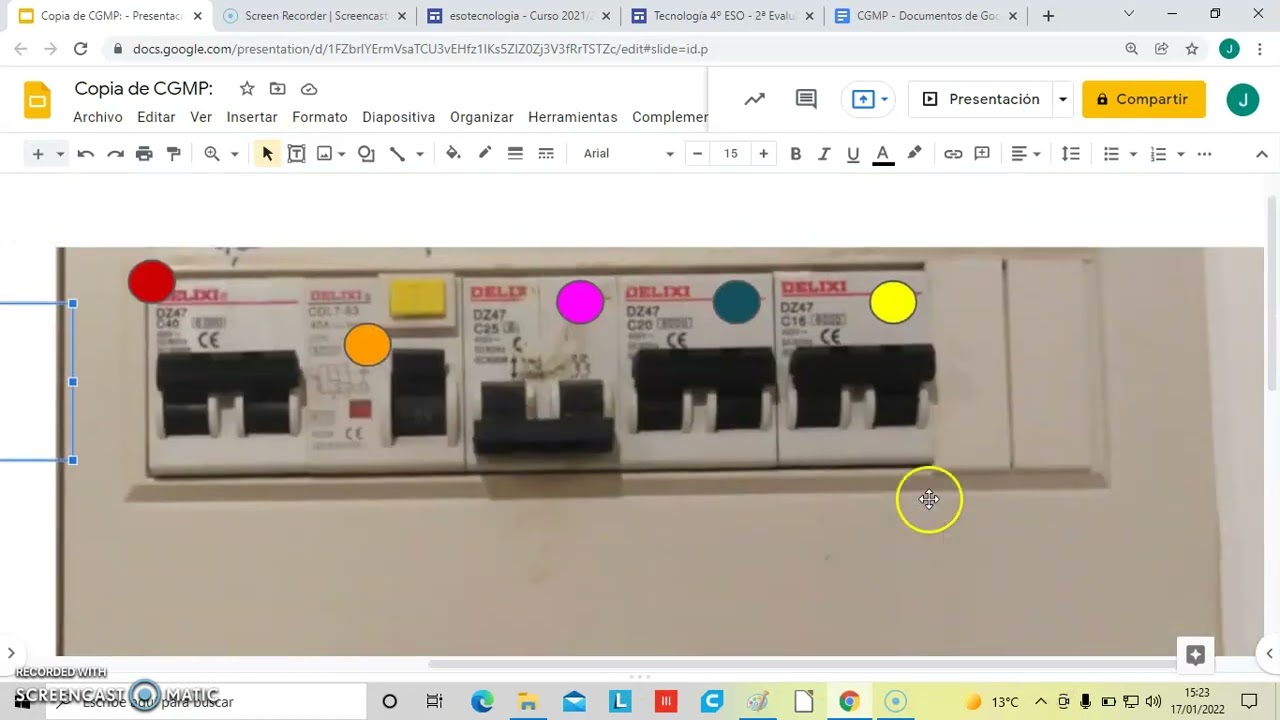Click the Insert link icon
Image resolution: width=1280 pixels, height=720 pixels.
pyautogui.click(x=953, y=154)
